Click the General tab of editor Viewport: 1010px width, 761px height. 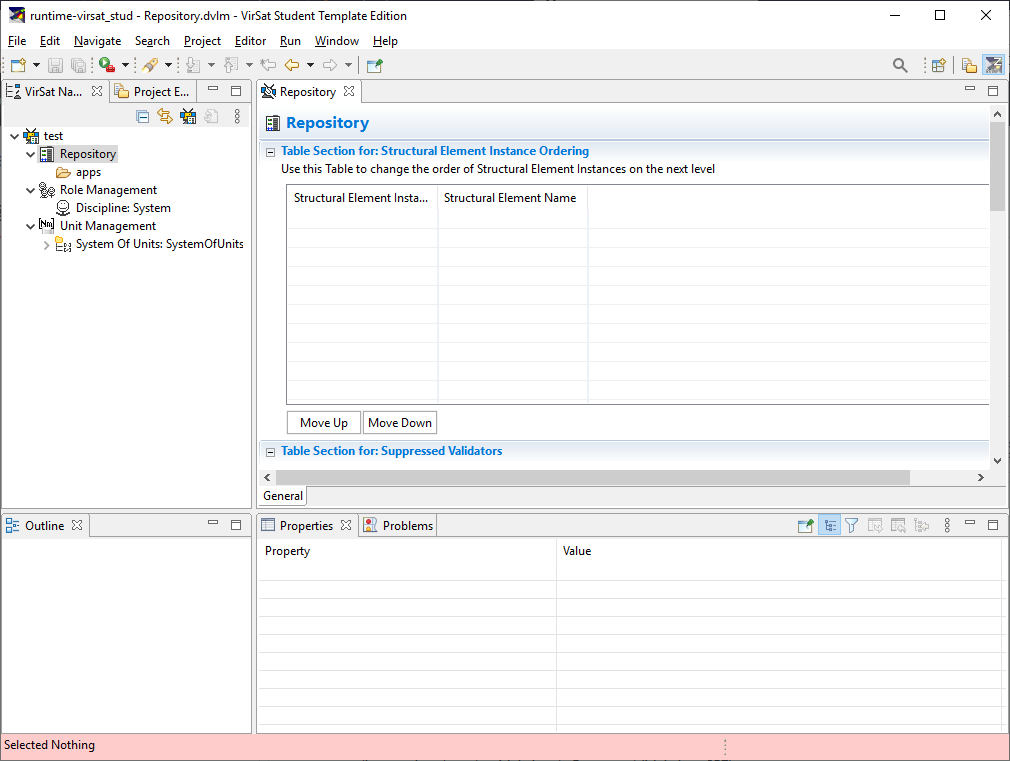click(283, 496)
